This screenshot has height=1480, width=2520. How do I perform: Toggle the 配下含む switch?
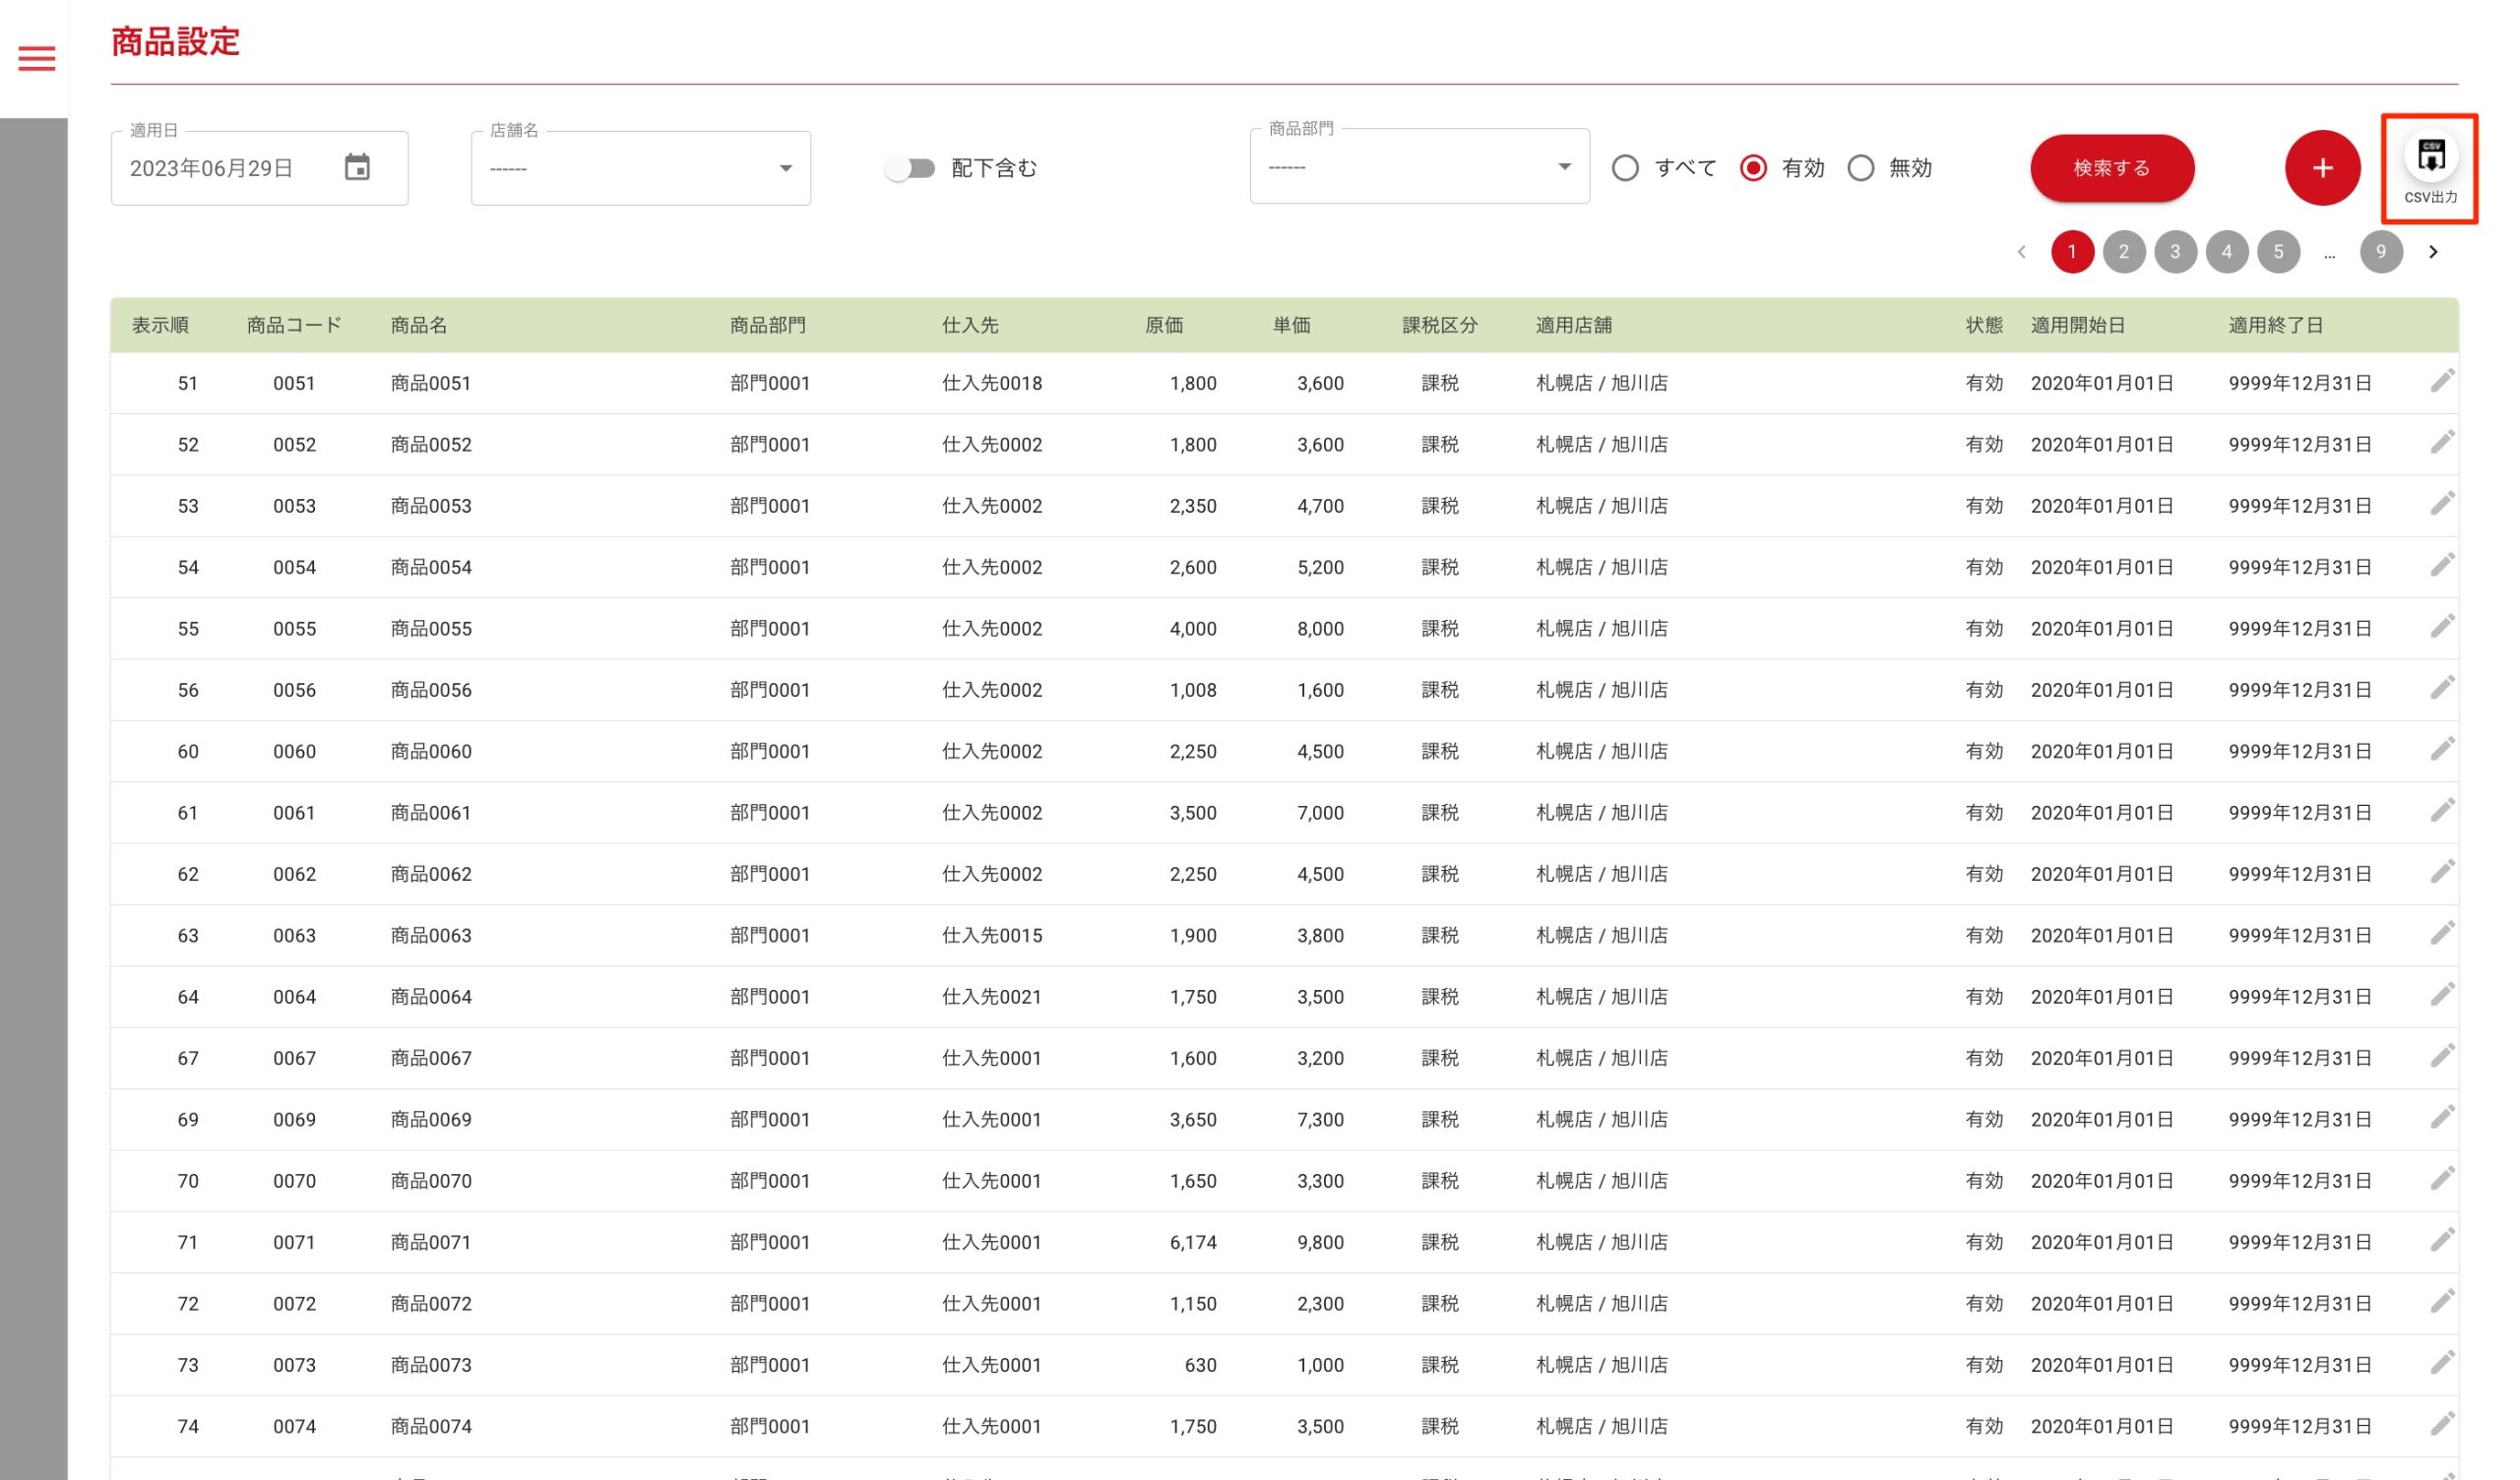(x=910, y=168)
